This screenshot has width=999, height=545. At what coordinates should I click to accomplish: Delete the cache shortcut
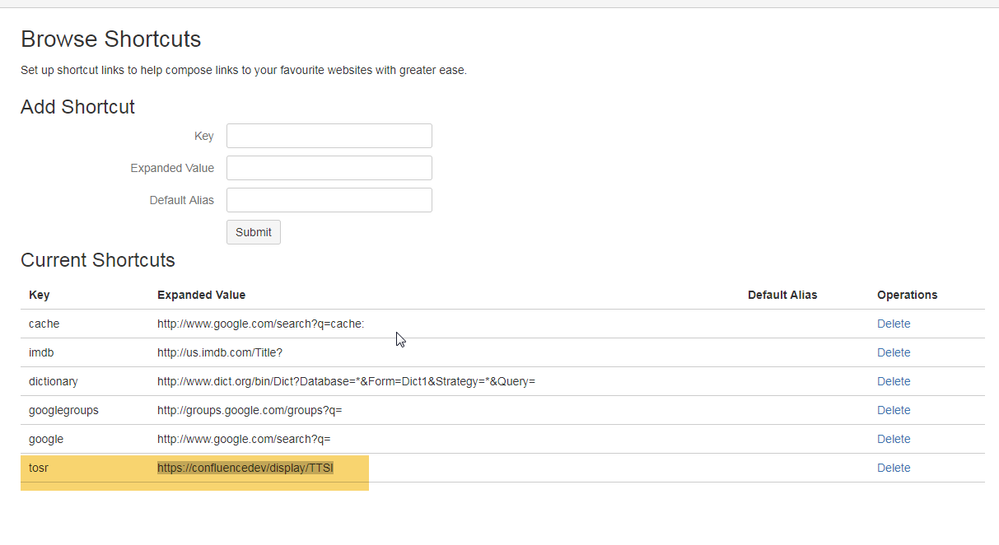click(x=893, y=324)
